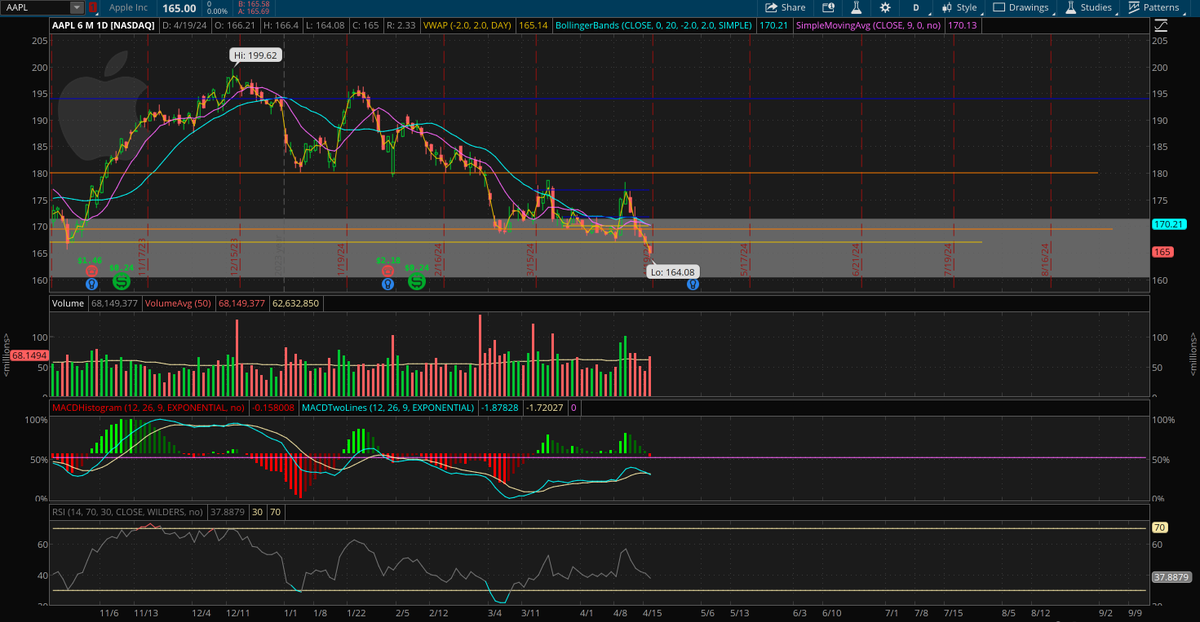
Task: Click the blue lightbulb event icon under $1.46
Action: (x=91, y=283)
